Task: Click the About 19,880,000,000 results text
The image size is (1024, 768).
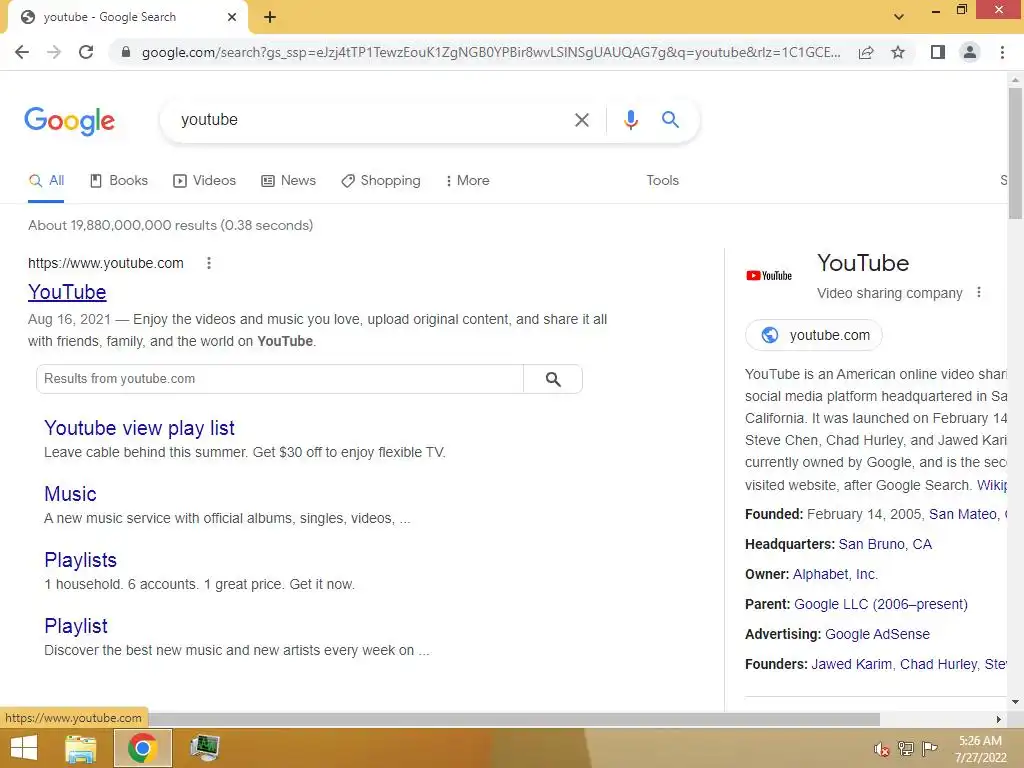Action: 170,225
